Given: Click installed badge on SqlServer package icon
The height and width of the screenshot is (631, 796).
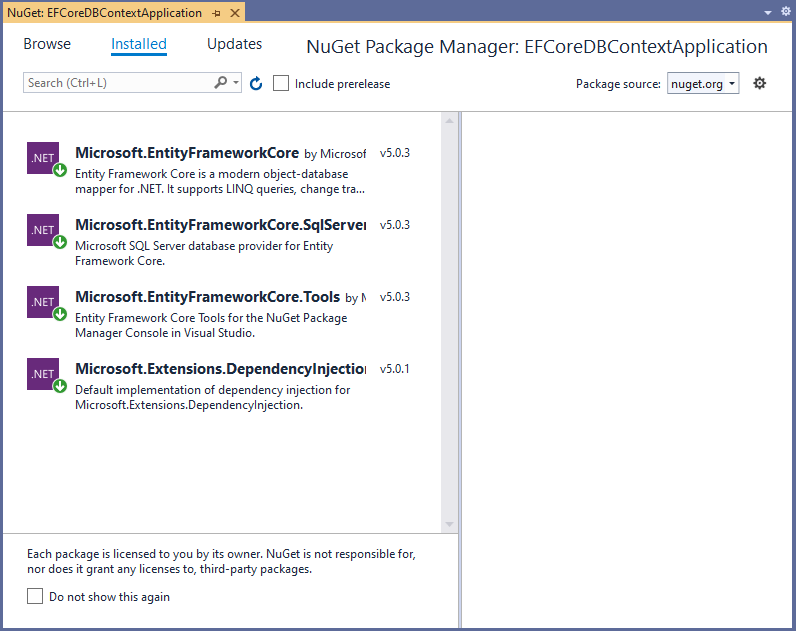Looking at the screenshot, I should point(60,243).
